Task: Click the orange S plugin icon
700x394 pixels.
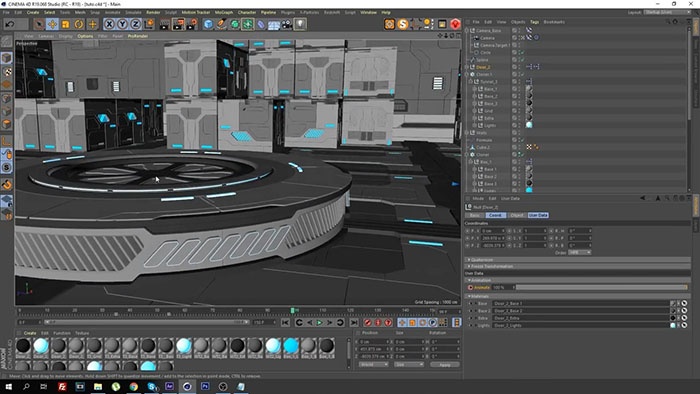Action: point(403,24)
